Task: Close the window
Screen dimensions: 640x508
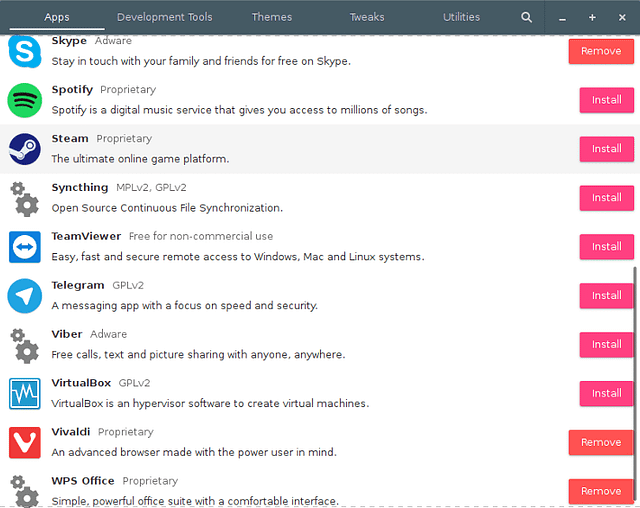Action: pyautogui.click(x=622, y=17)
